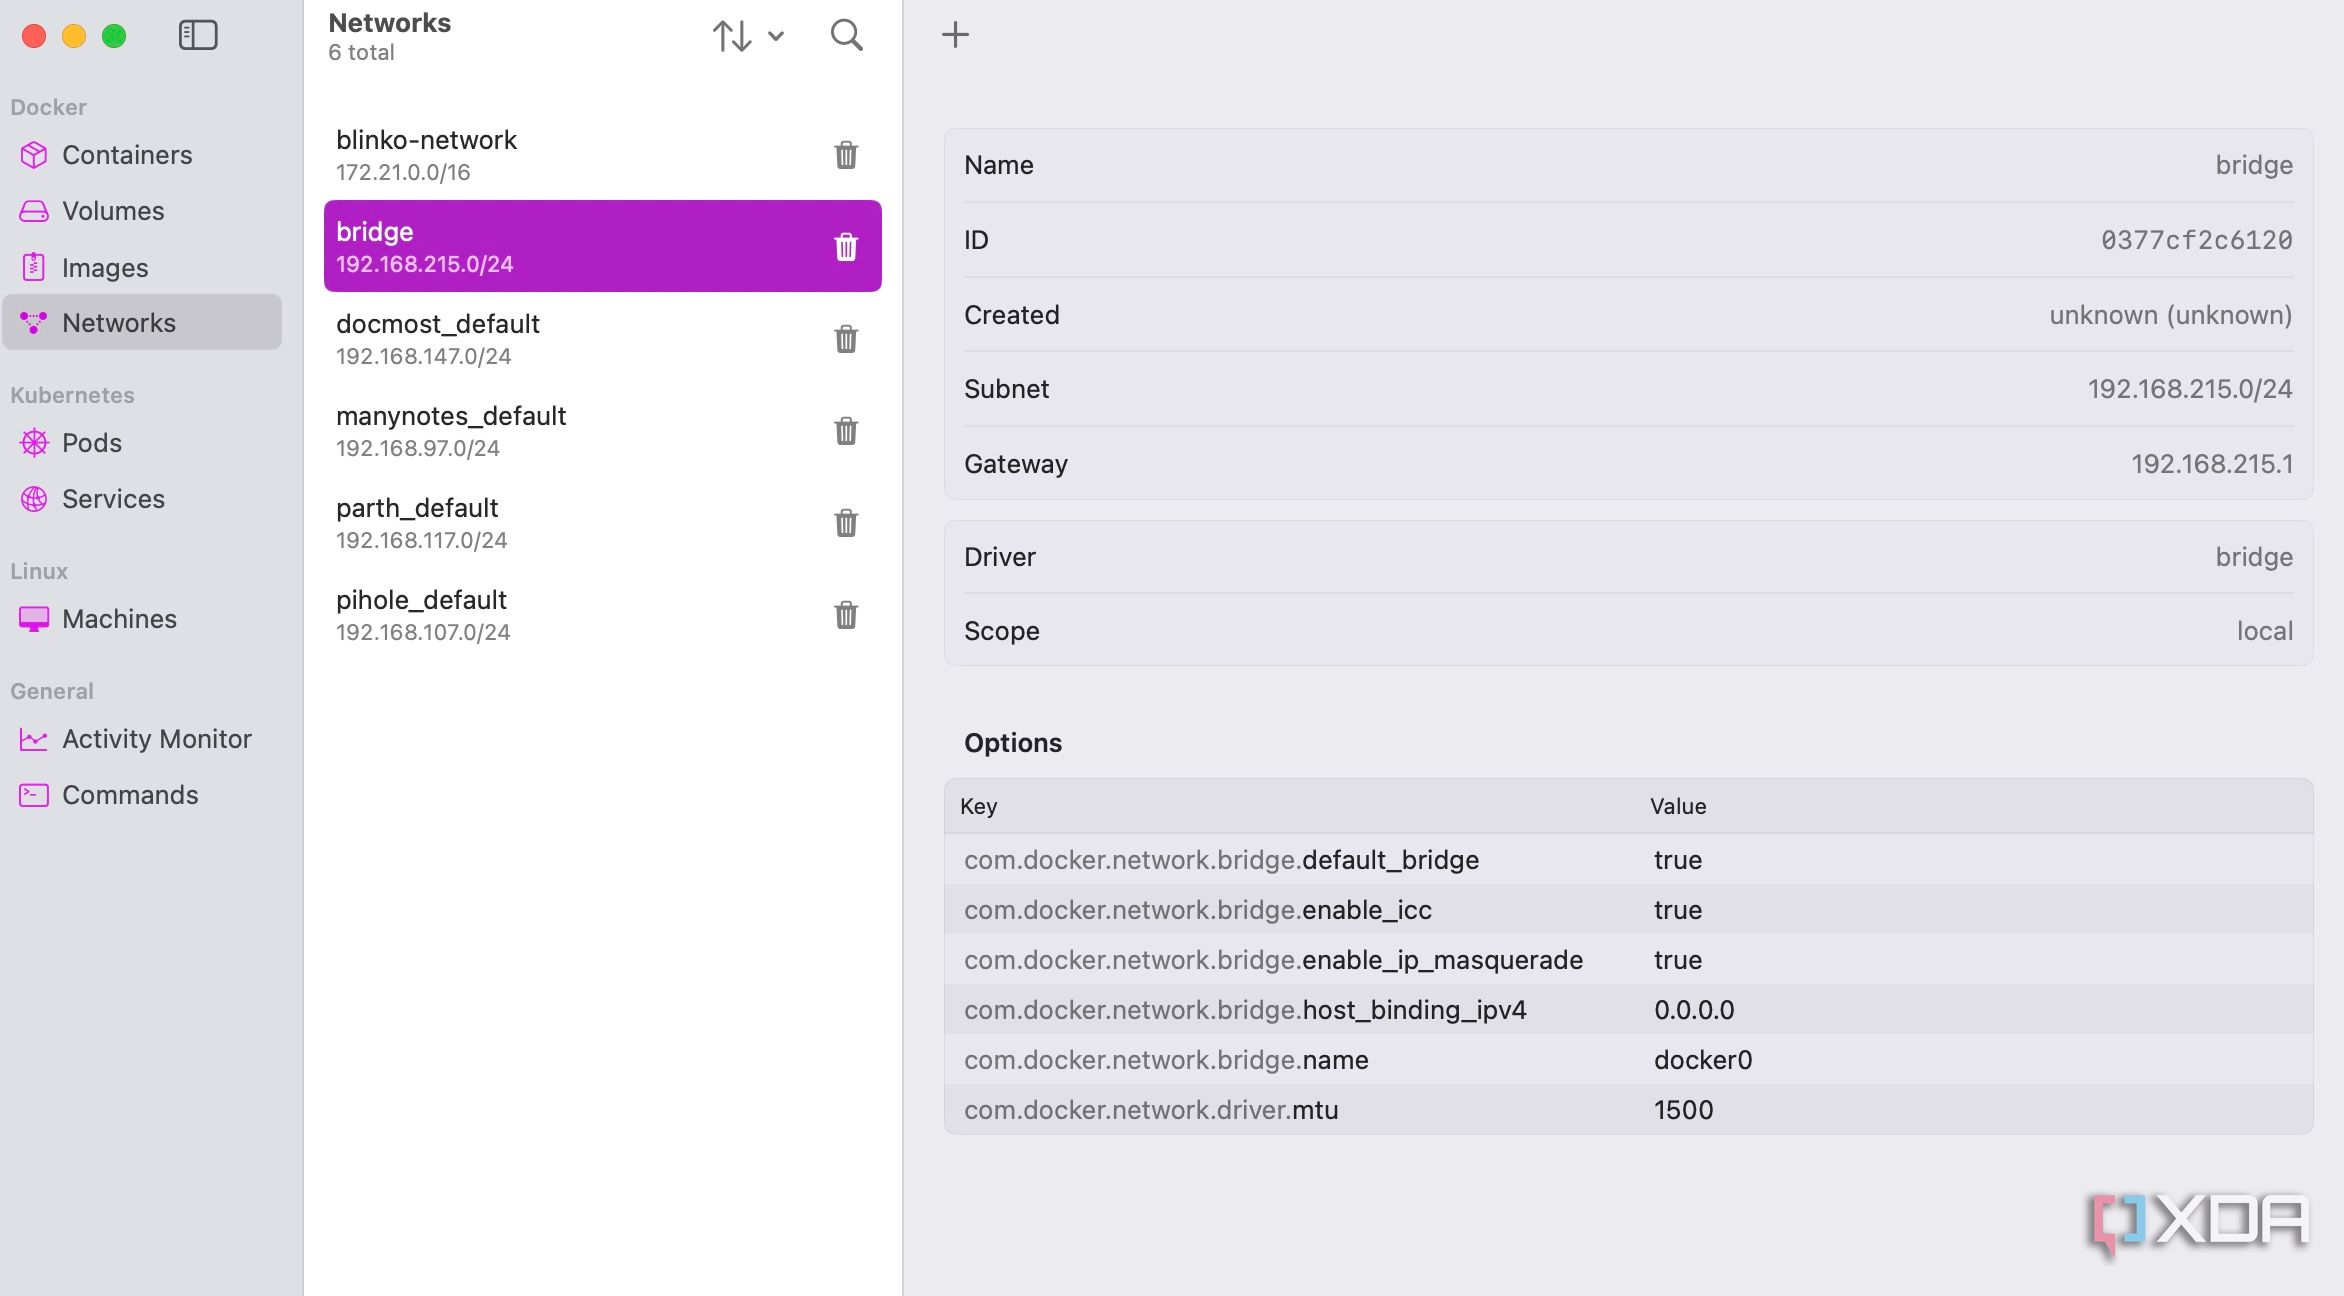Click the Key column header

pyautogui.click(x=978, y=806)
